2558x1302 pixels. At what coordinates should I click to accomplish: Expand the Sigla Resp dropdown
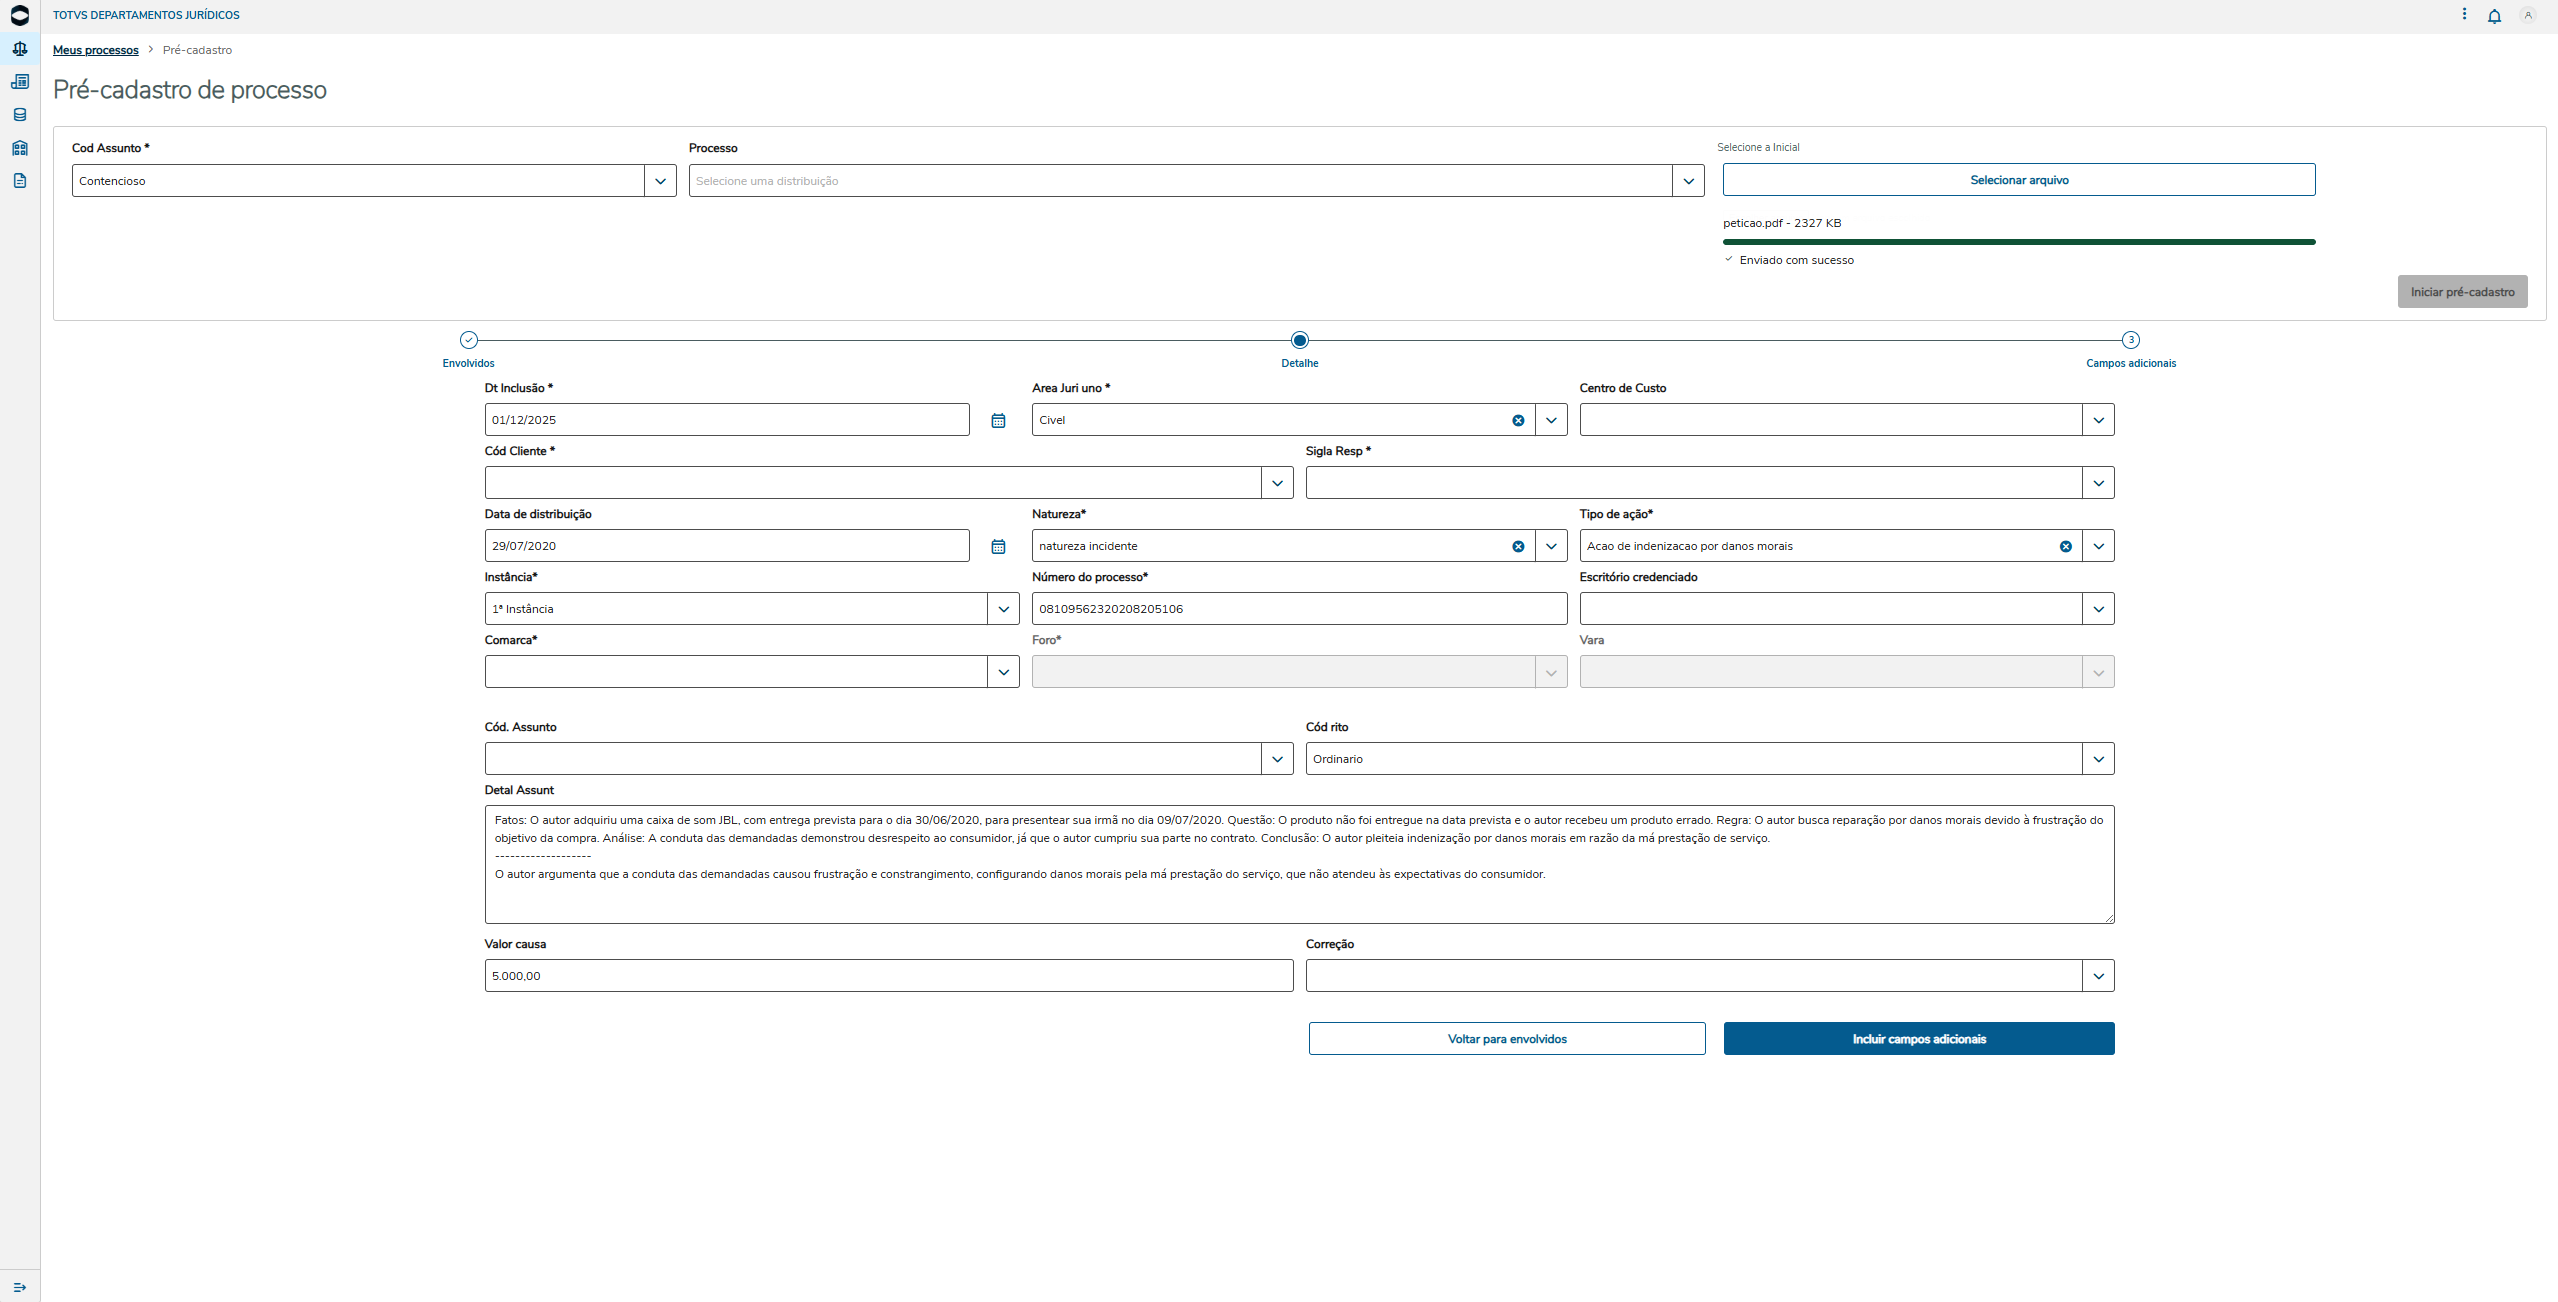point(2098,483)
